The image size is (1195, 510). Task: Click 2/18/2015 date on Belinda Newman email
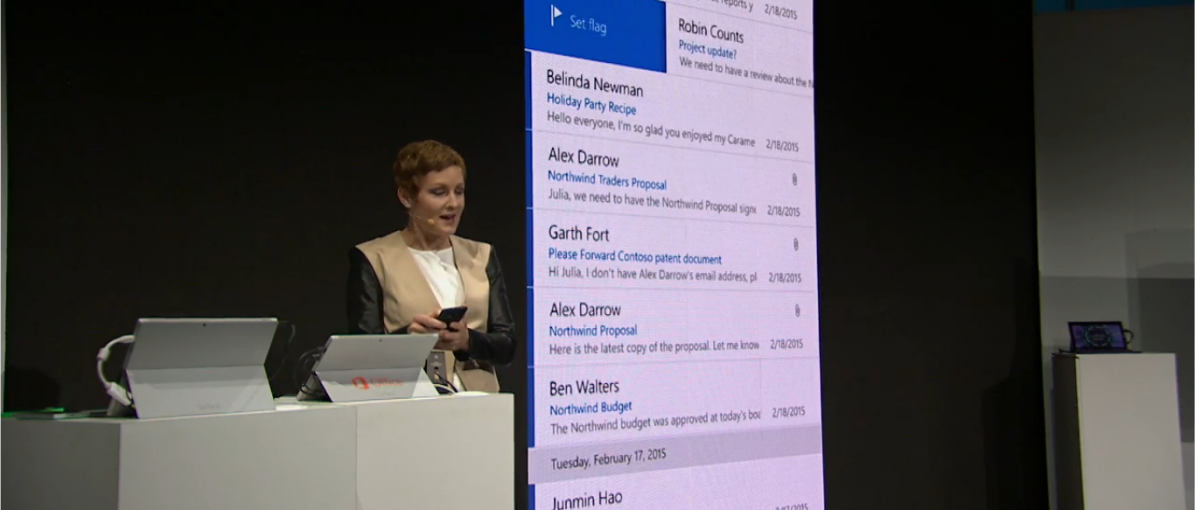[782, 145]
